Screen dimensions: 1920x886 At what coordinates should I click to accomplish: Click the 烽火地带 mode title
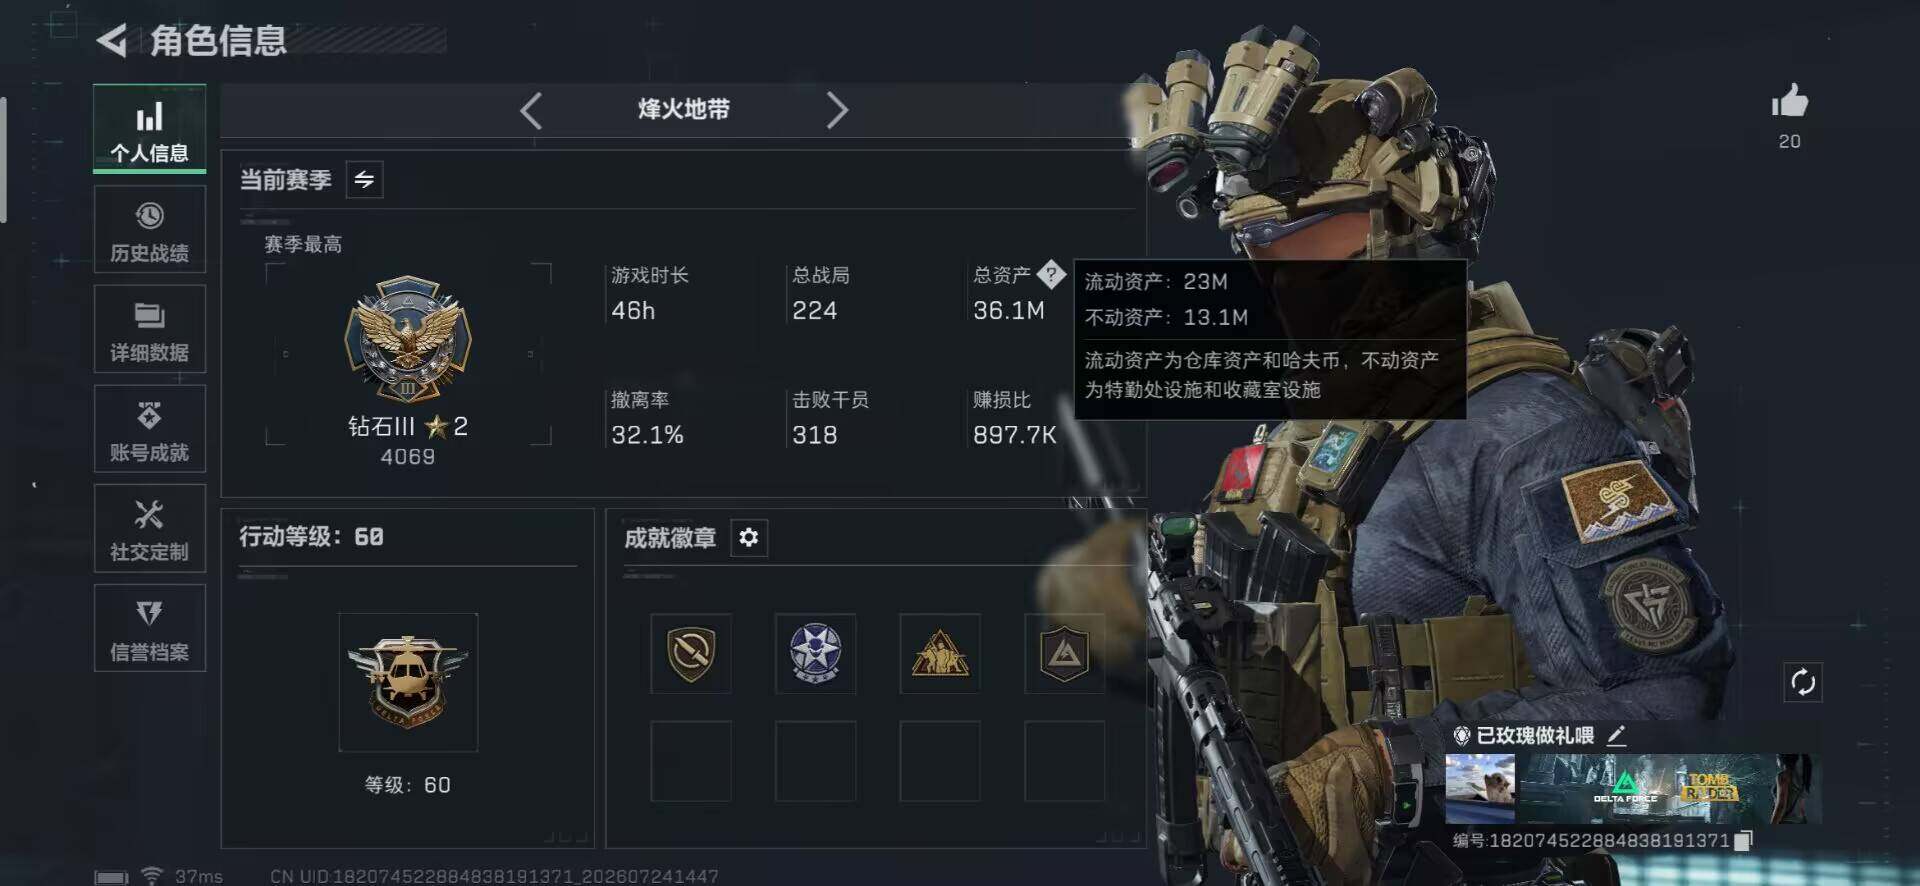coord(684,109)
